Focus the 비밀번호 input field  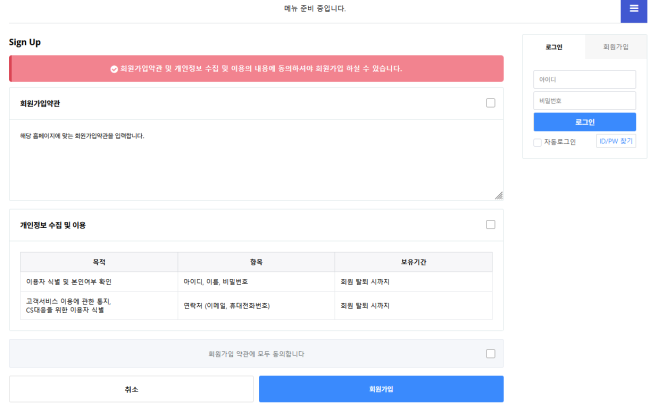point(585,101)
